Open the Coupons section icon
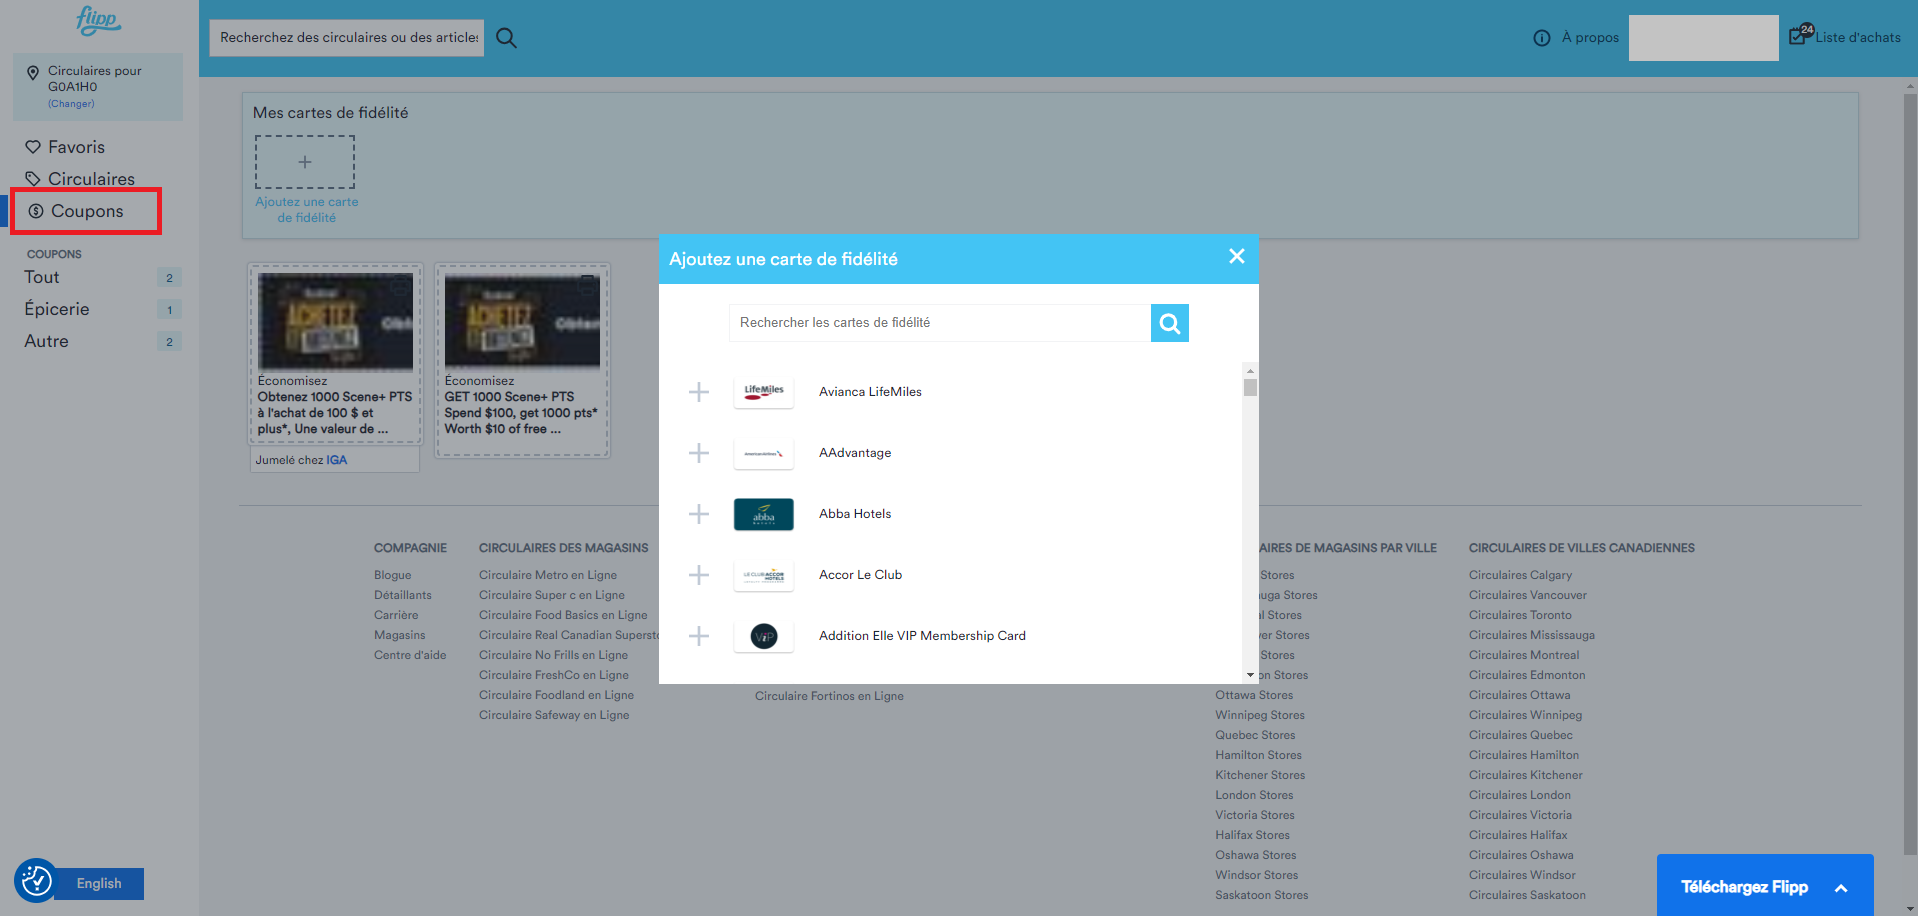Screen dimensions: 1918x916 click(x=36, y=211)
